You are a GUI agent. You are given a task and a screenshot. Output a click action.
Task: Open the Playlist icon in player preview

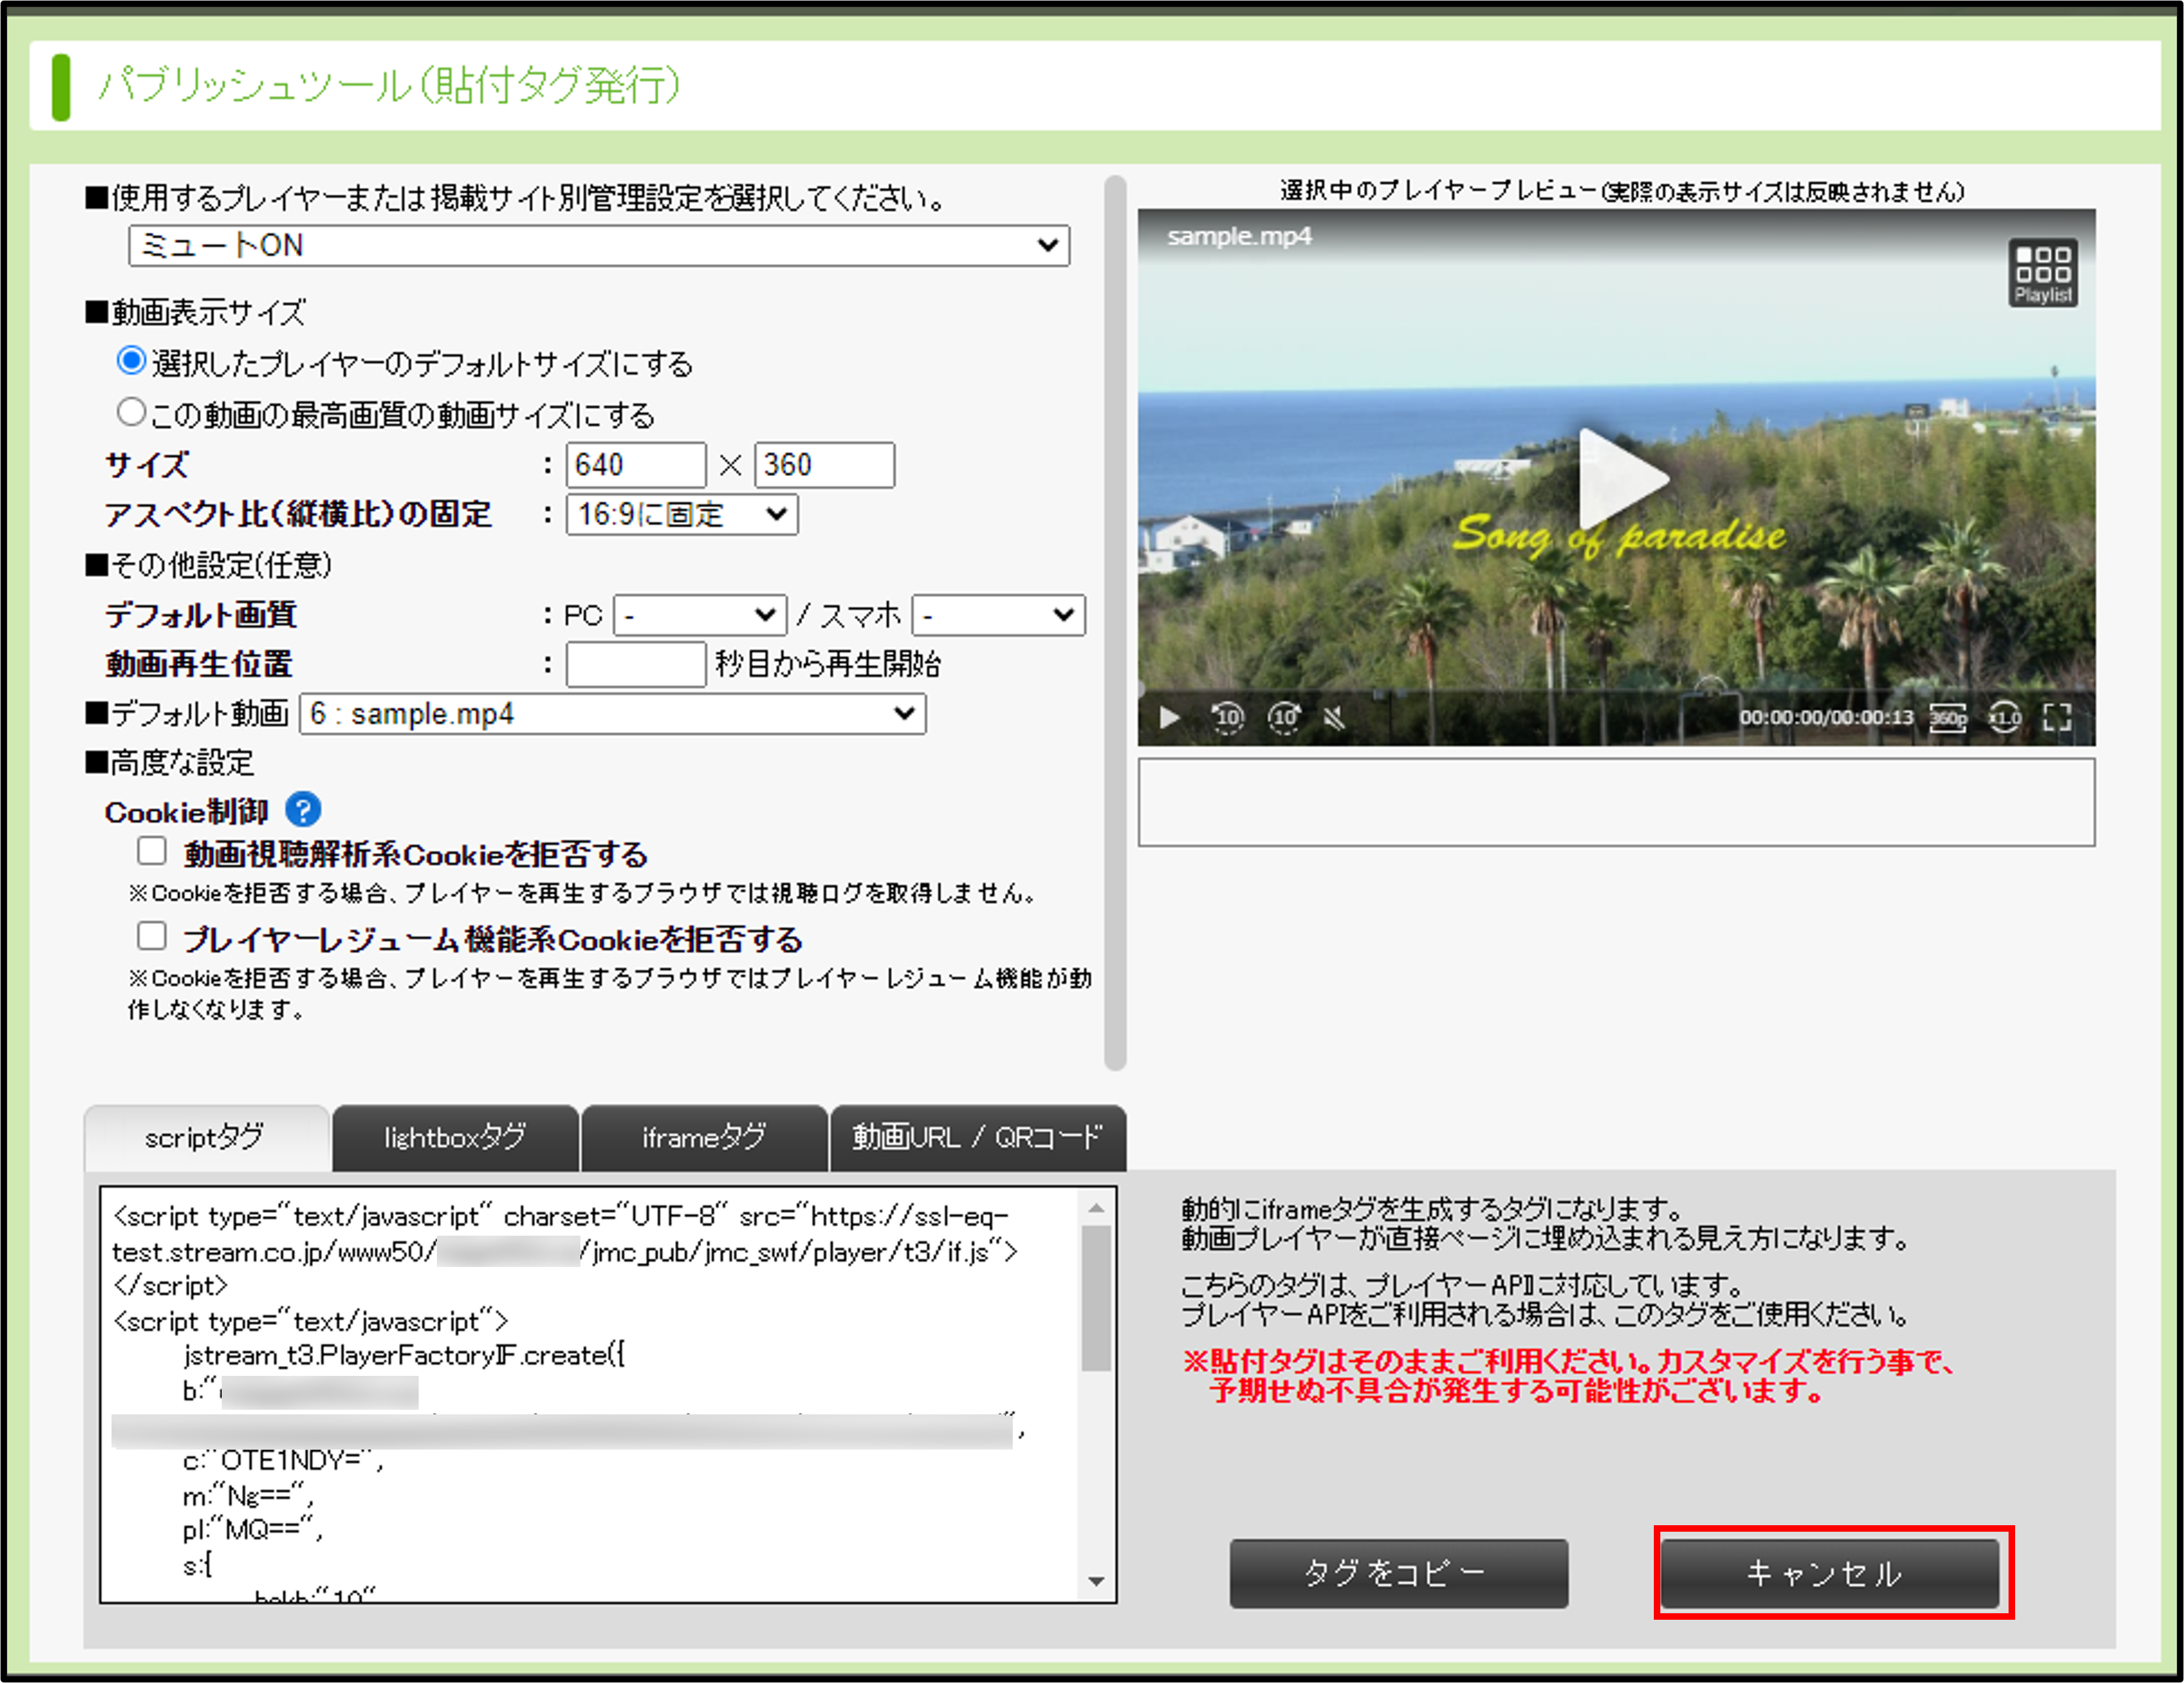(2042, 272)
